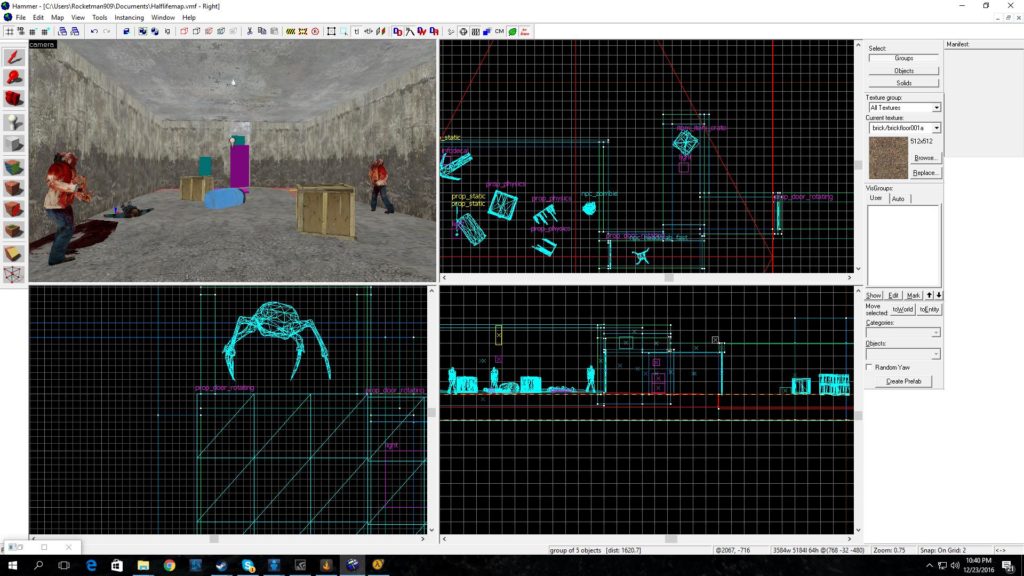Enable the Random Yaw checkbox

coord(870,368)
